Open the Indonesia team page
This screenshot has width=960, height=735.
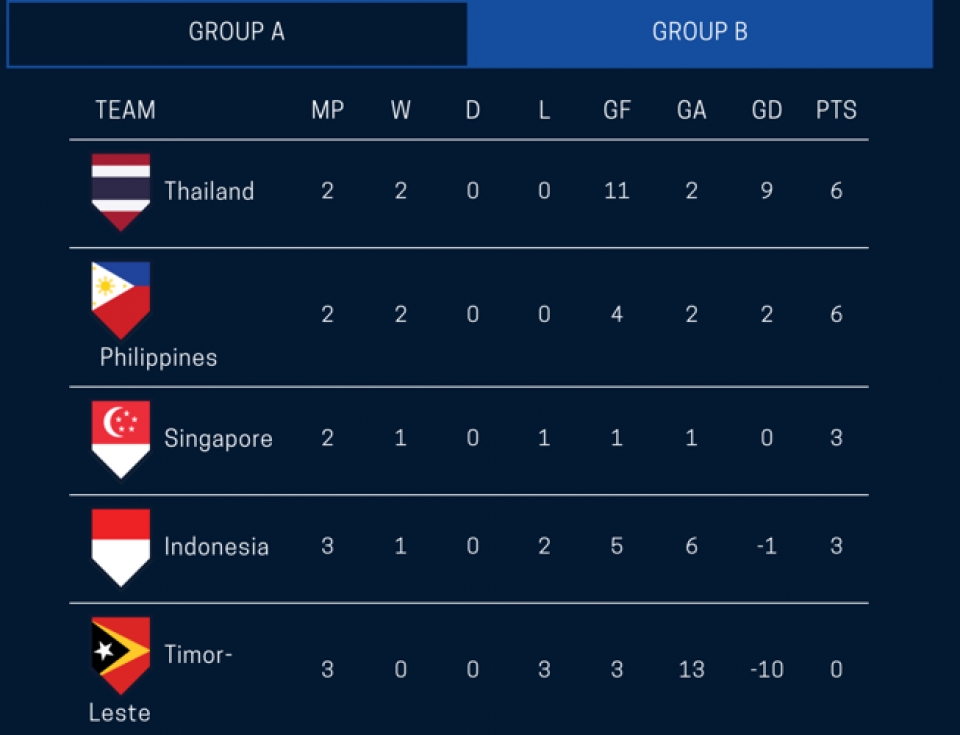tap(215, 546)
